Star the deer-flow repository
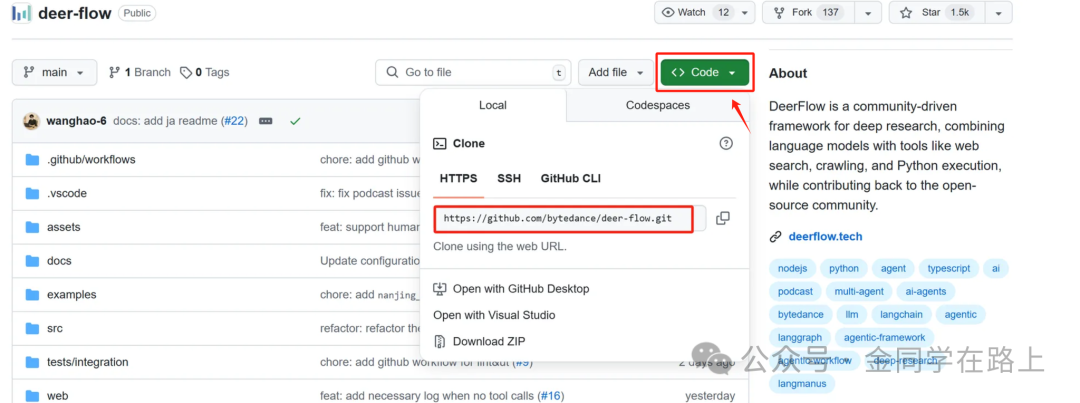This screenshot has height=403, width=1080. [x=938, y=12]
